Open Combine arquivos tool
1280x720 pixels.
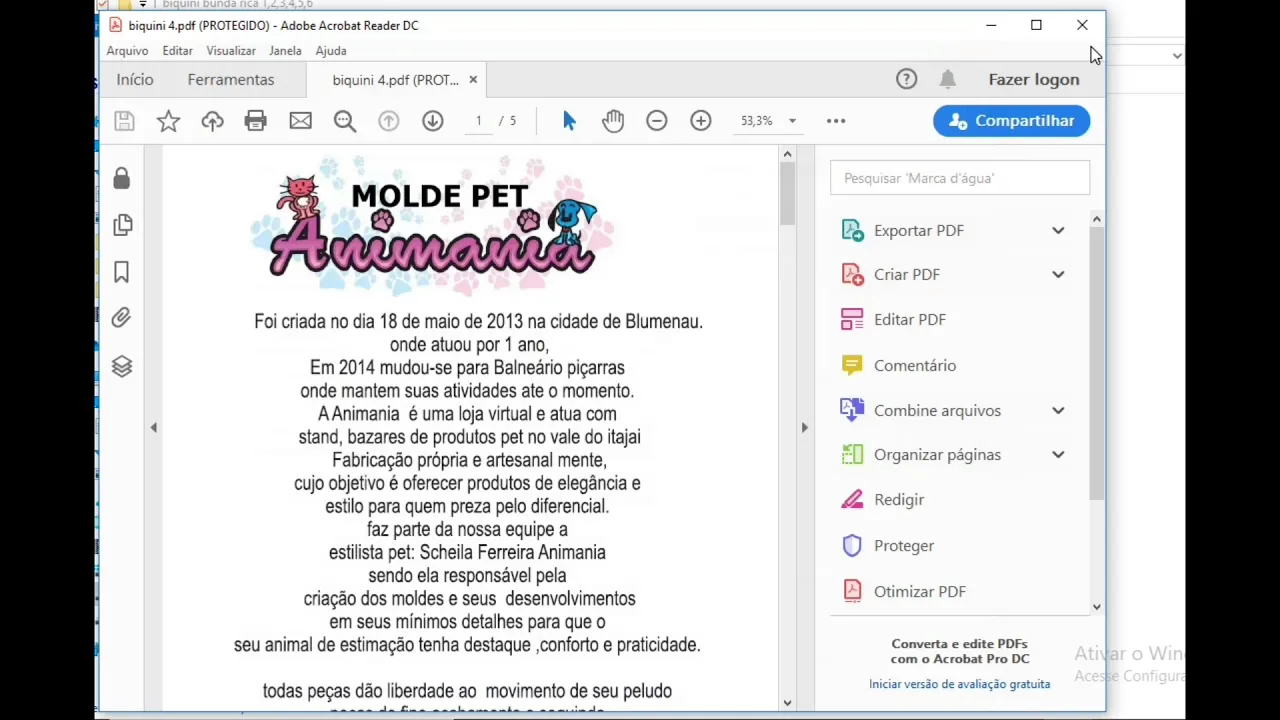(936, 411)
